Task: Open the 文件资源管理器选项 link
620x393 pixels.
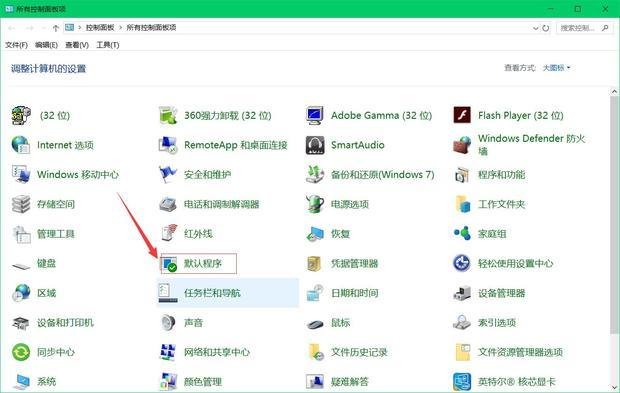Action: [520, 352]
